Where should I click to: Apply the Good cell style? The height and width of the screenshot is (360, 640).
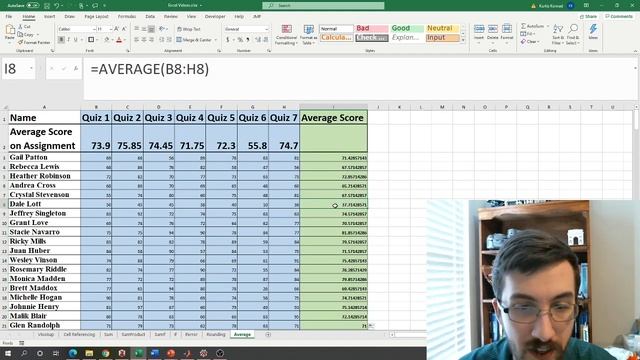[407, 28]
